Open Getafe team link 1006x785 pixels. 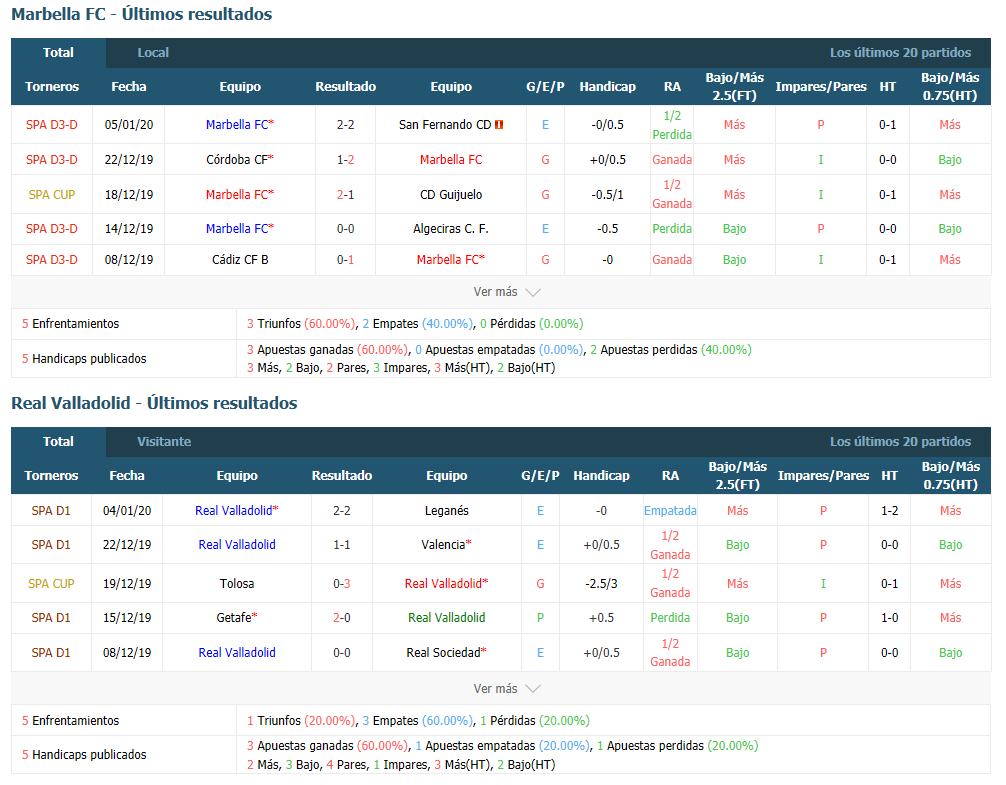coord(237,618)
